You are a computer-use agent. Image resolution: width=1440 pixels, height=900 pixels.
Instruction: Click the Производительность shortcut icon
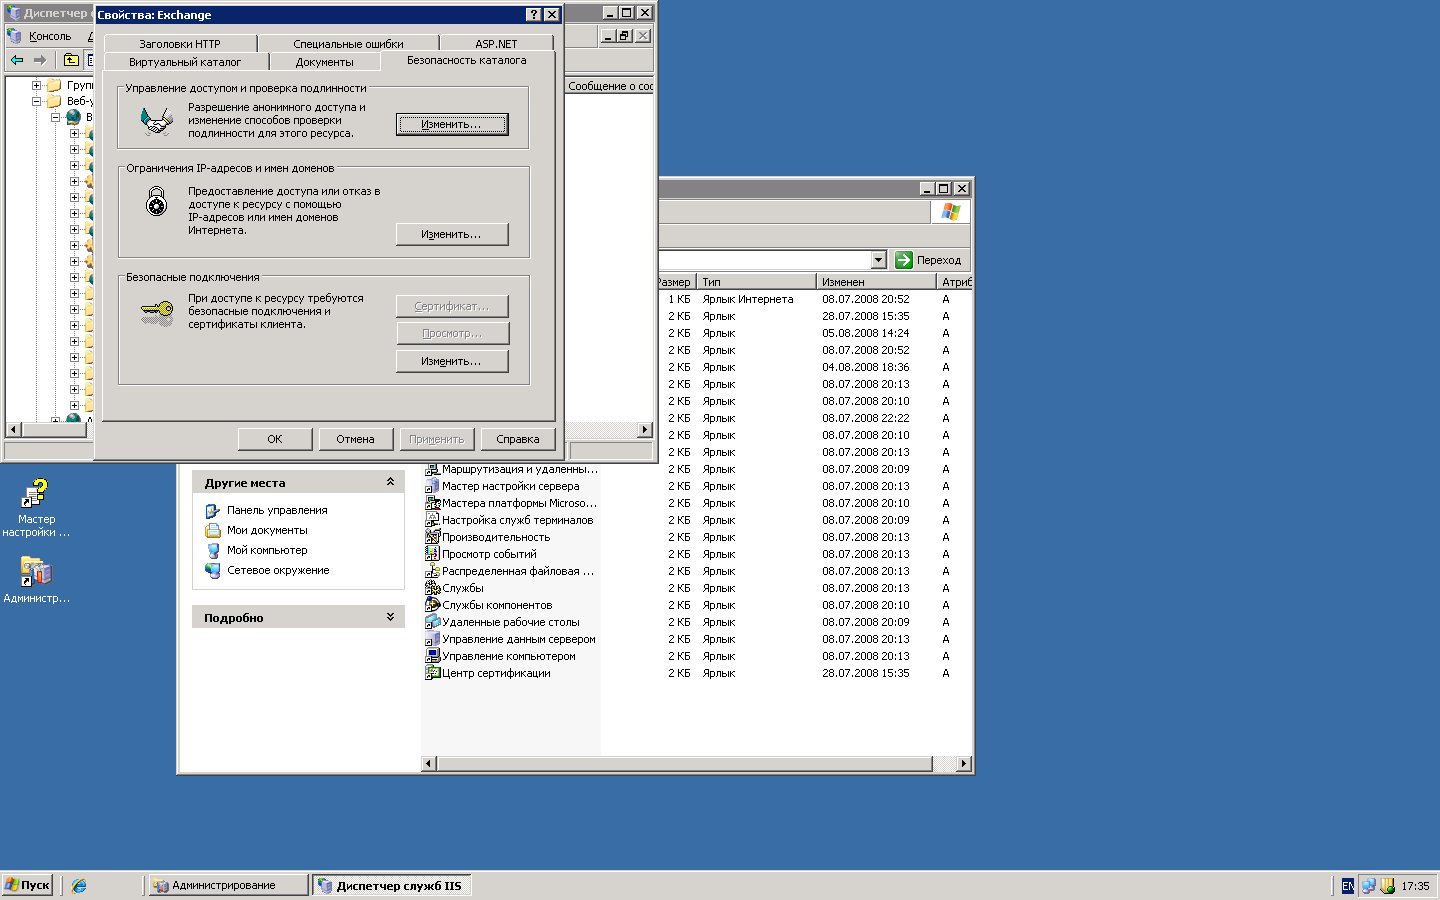tap(433, 537)
